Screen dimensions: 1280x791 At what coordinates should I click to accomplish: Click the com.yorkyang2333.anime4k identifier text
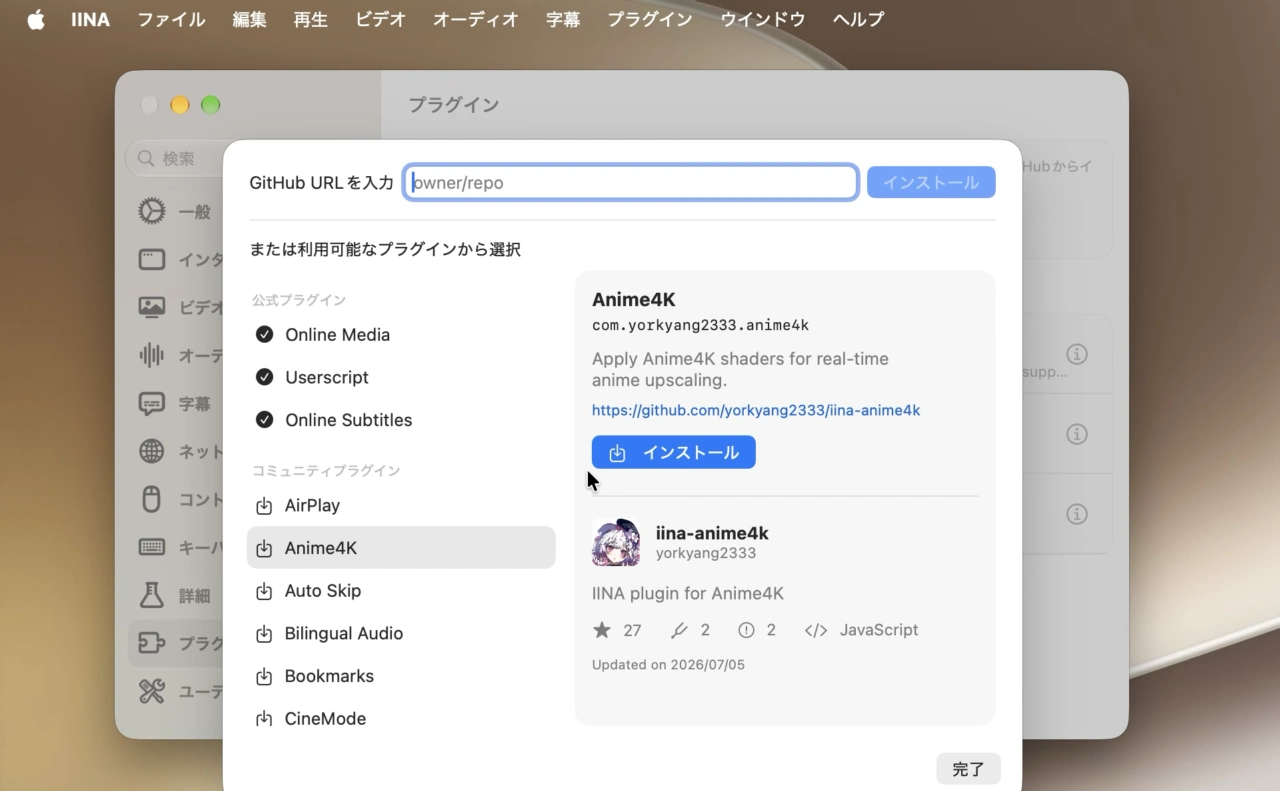(x=700, y=325)
